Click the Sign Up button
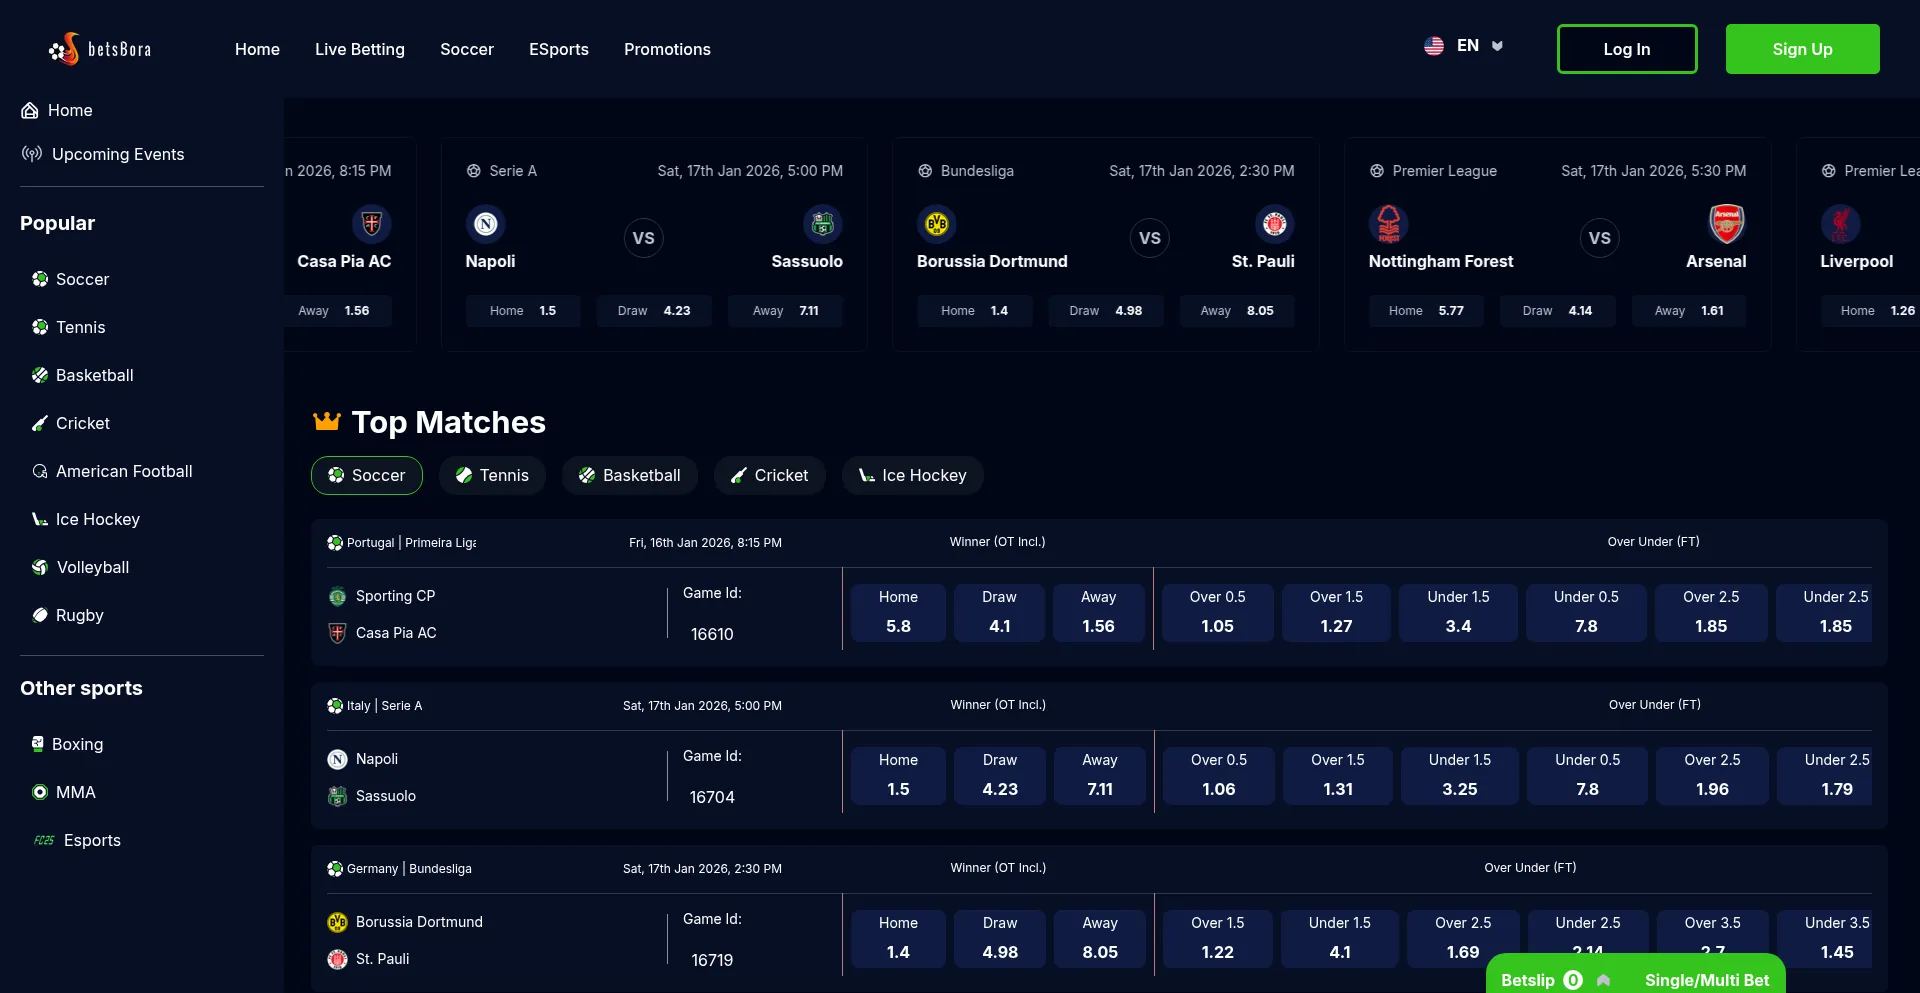This screenshot has height=993, width=1920. [x=1802, y=48]
